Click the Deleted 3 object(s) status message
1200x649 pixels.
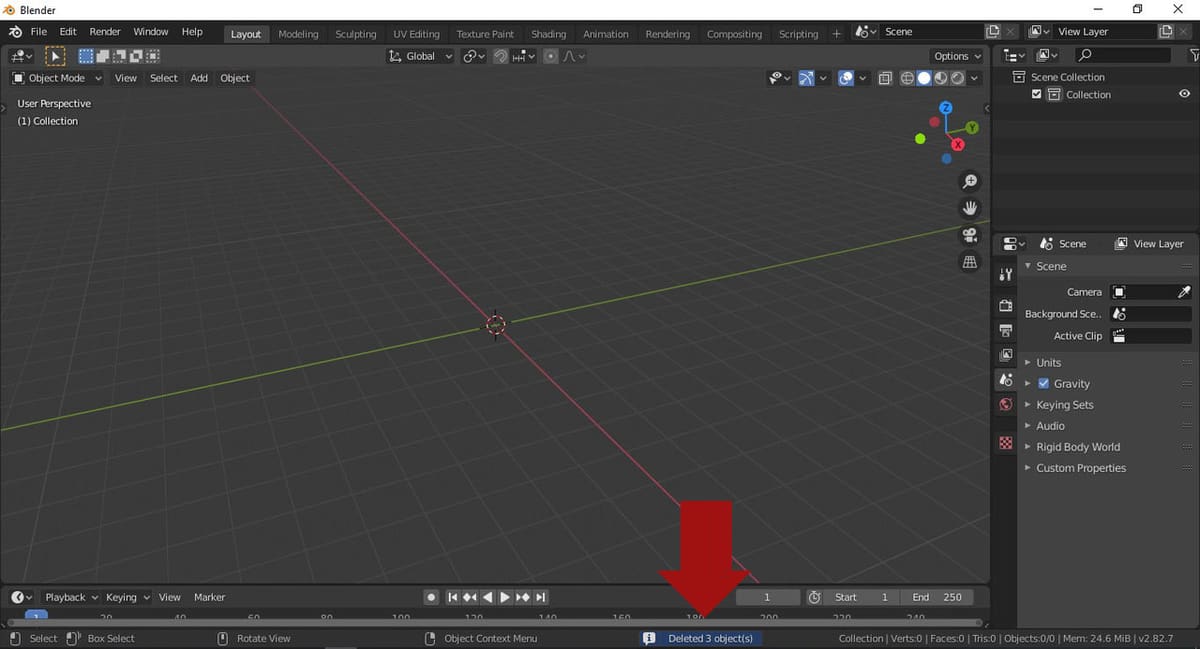coord(701,638)
